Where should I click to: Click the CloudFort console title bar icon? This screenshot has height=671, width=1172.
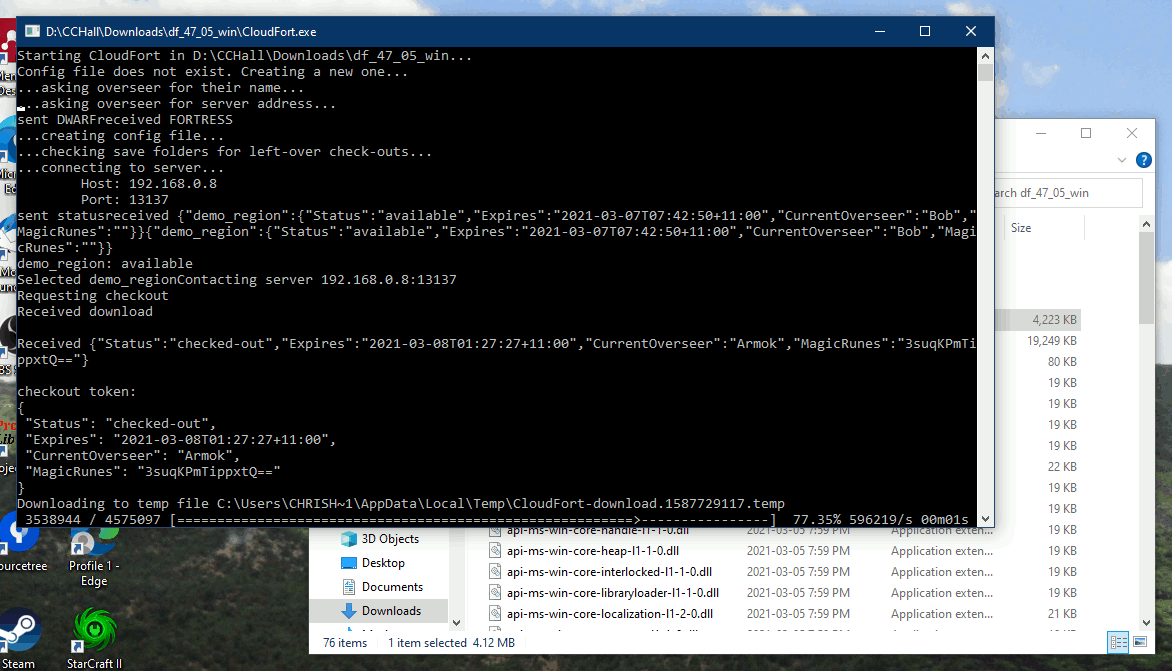(32, 31)
